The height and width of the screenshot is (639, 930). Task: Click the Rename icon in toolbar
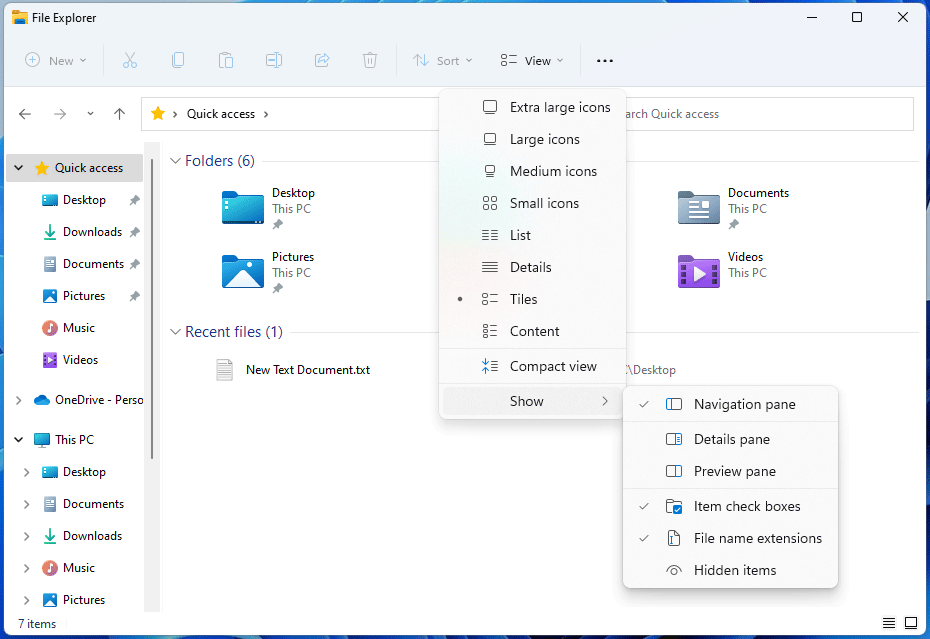pos(274,61)
